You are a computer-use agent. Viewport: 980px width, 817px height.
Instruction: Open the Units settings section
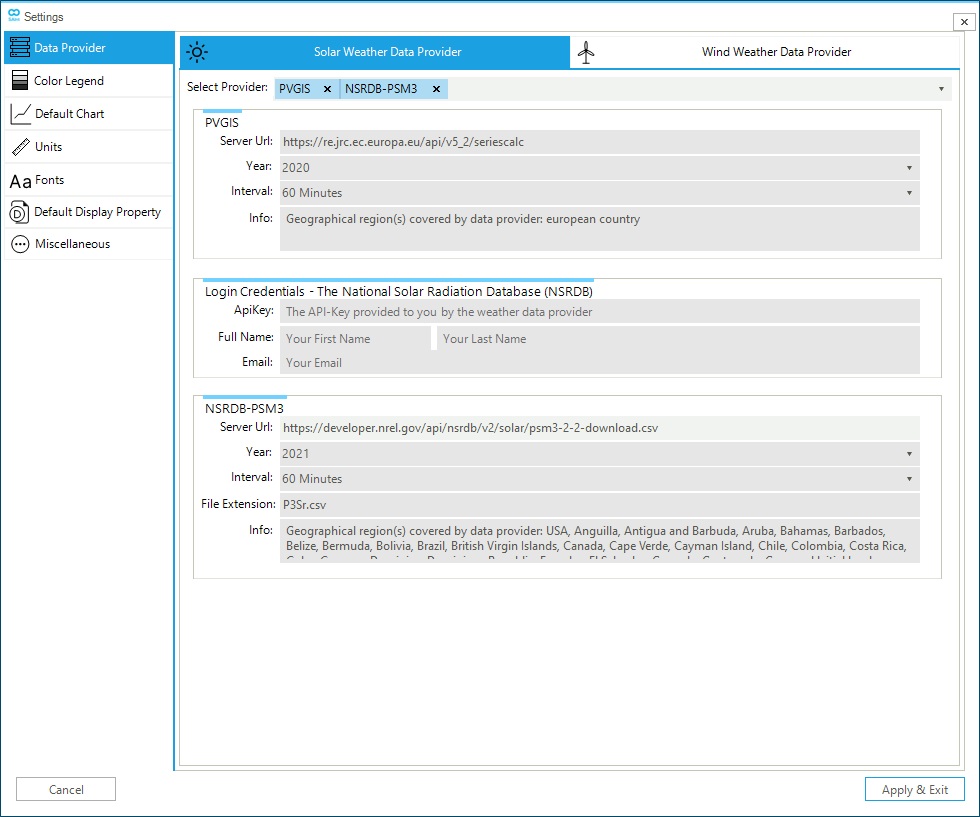[x=48, y=147]
